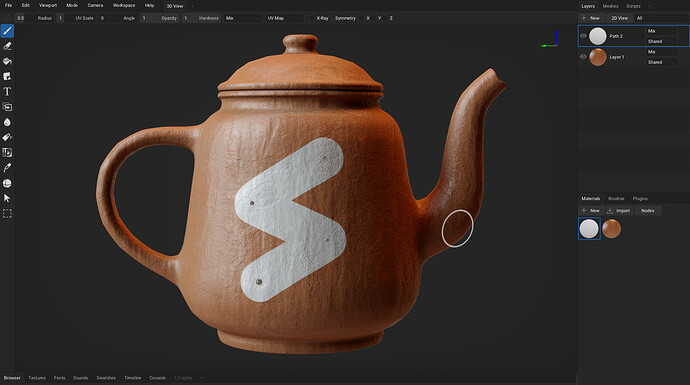Select the arrow cursor tool

(x=7, y=198)
